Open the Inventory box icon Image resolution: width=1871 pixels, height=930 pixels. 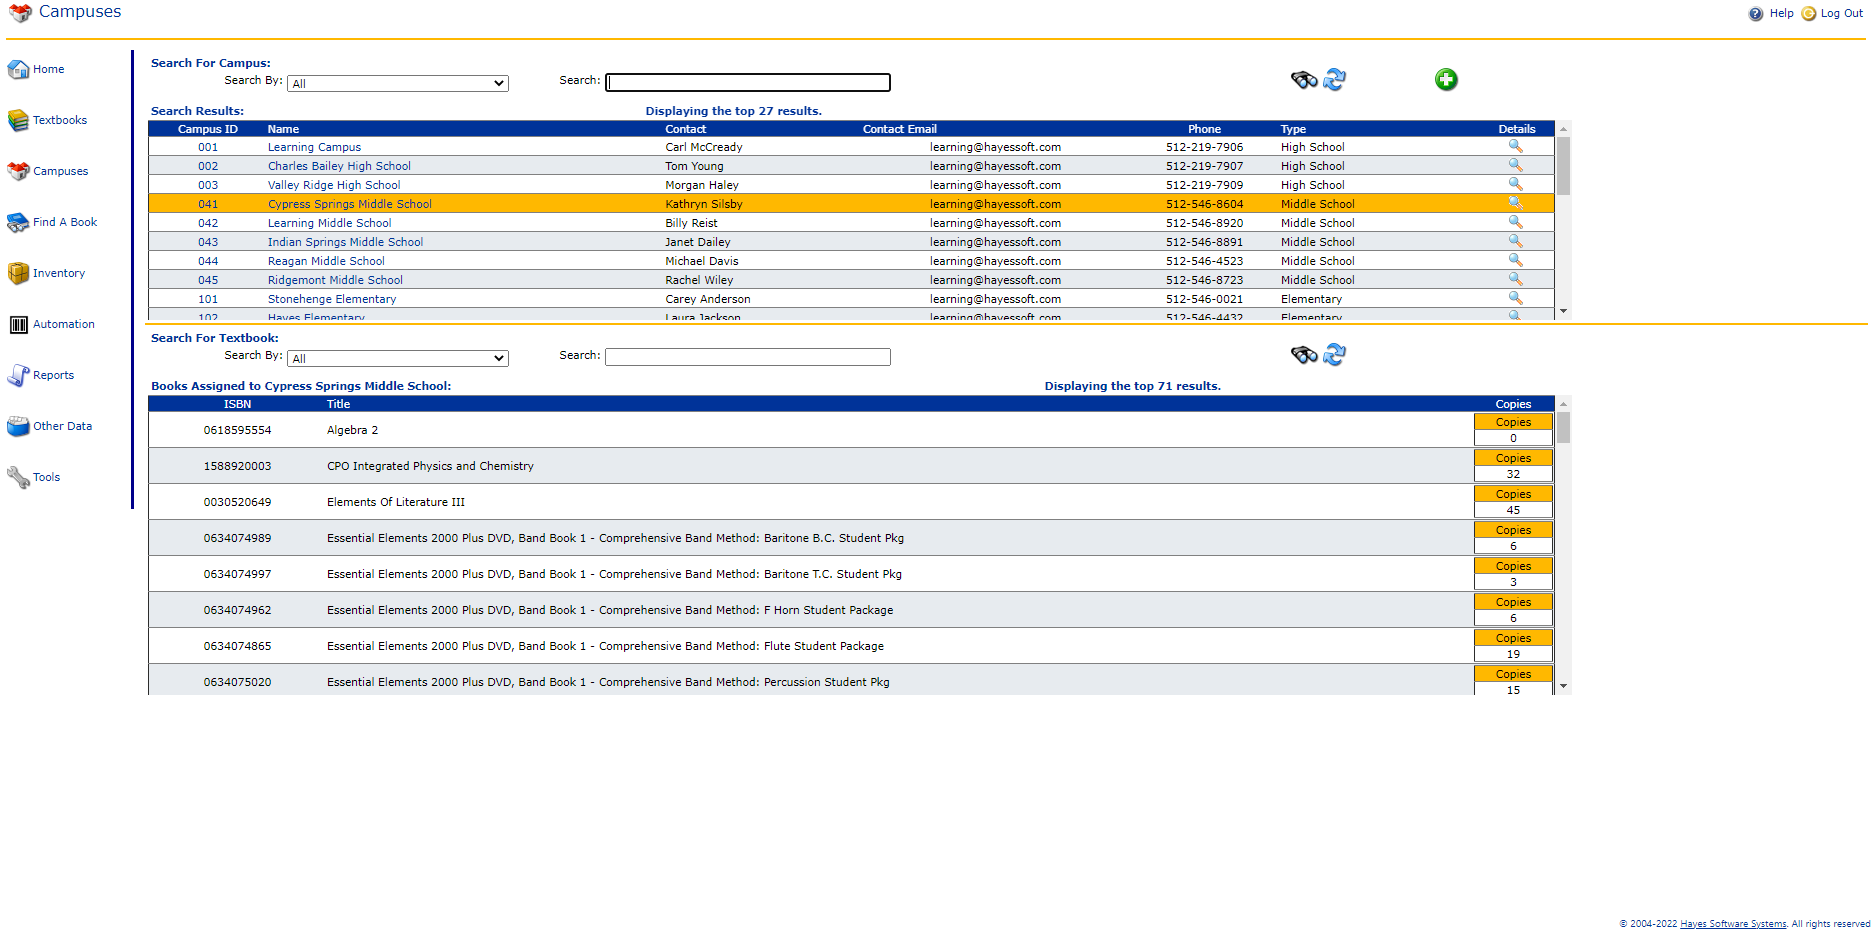point(18,273)
